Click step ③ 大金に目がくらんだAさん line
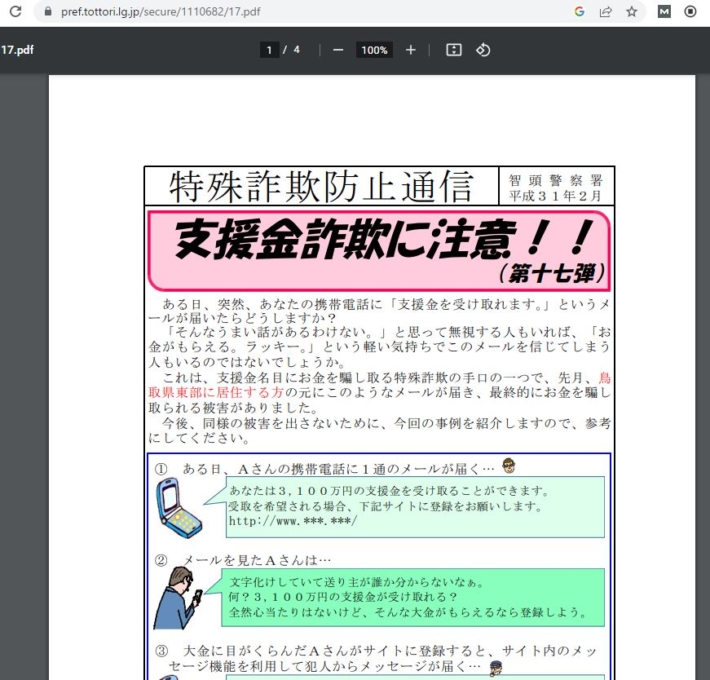710x680 pixels. pos(376,651)
